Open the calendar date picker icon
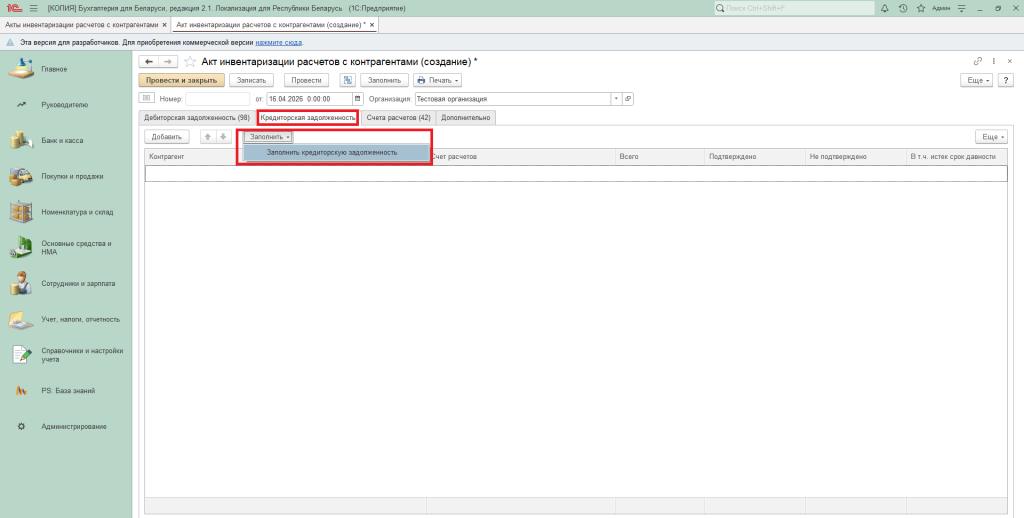Viewport: 1024px width, 518px height. point(358,99)
